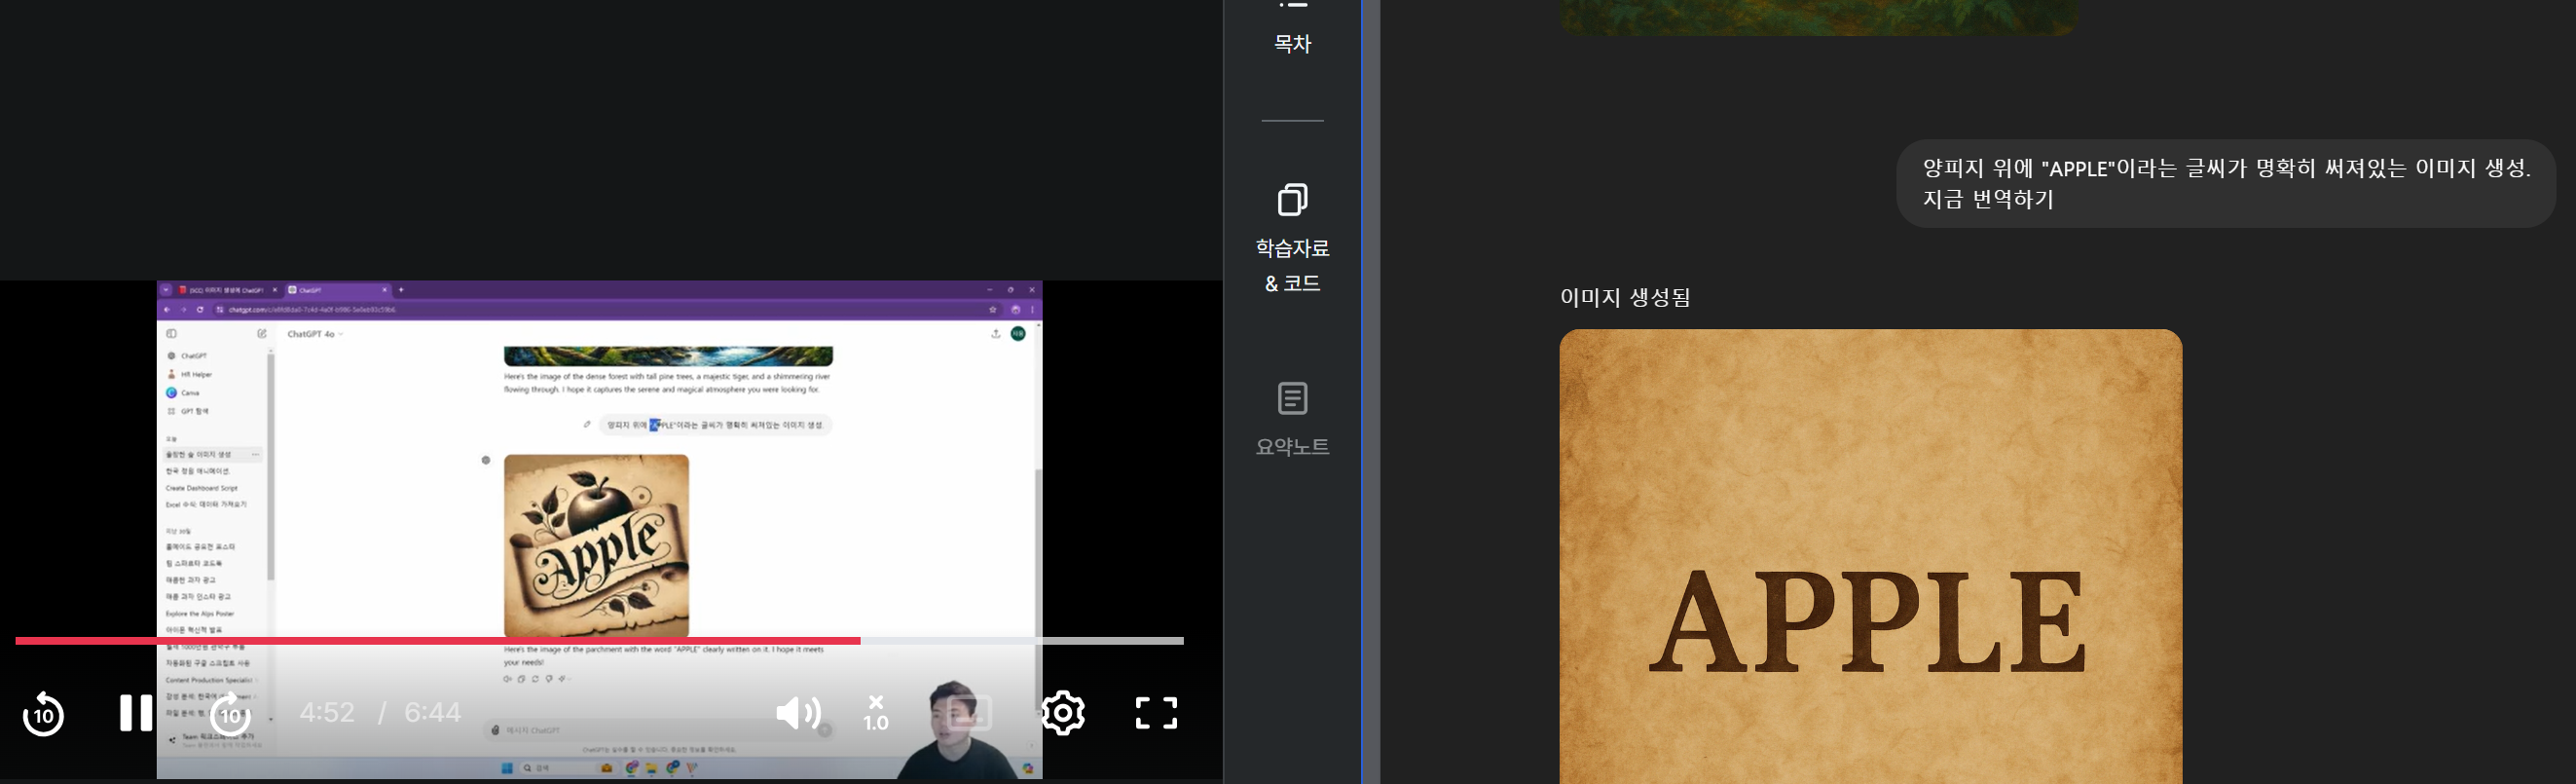Toggle the subtitles caption icon
The image size is (2576, 784).
[969, 713]
